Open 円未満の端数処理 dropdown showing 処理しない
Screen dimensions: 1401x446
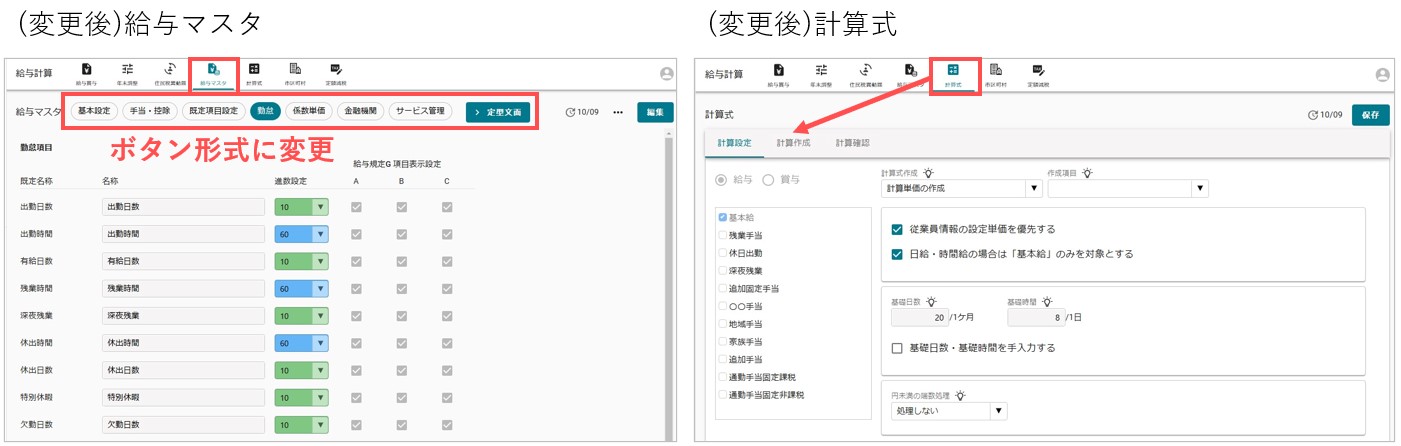947,411
